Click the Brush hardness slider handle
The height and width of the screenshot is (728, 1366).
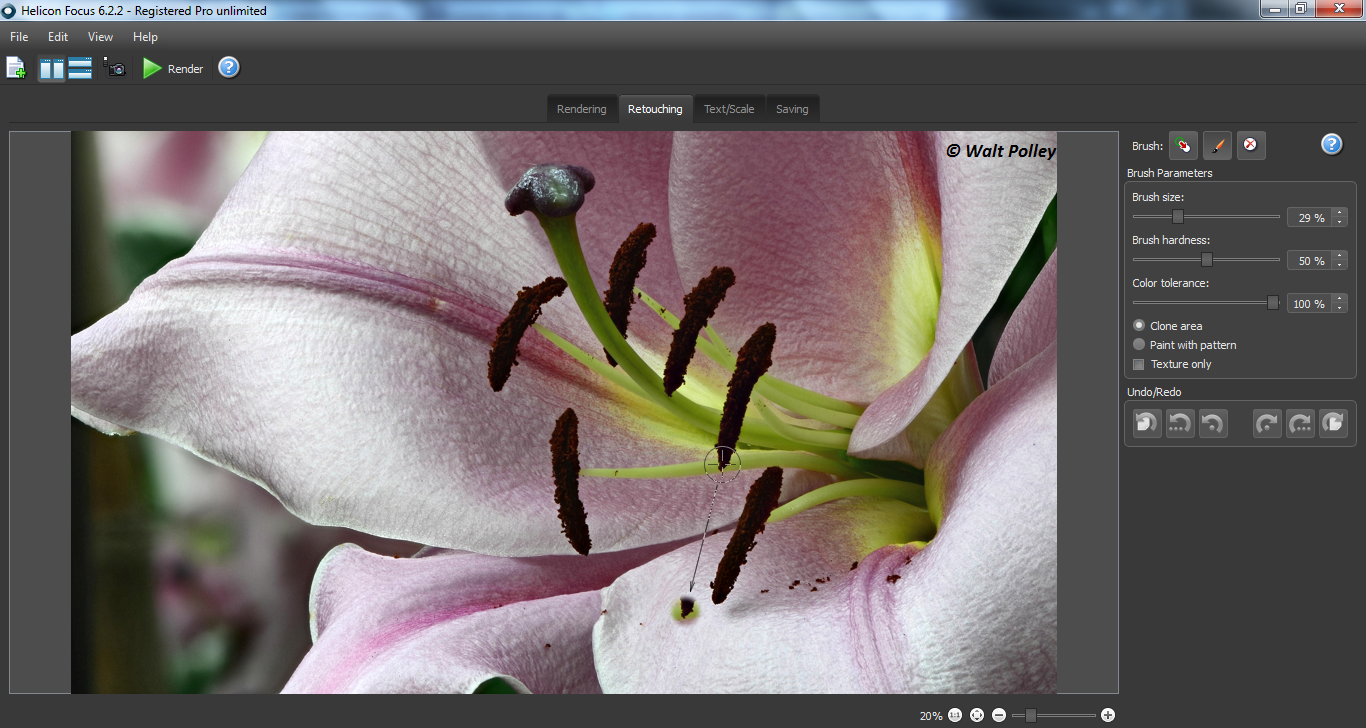[x=1207, y=259]
